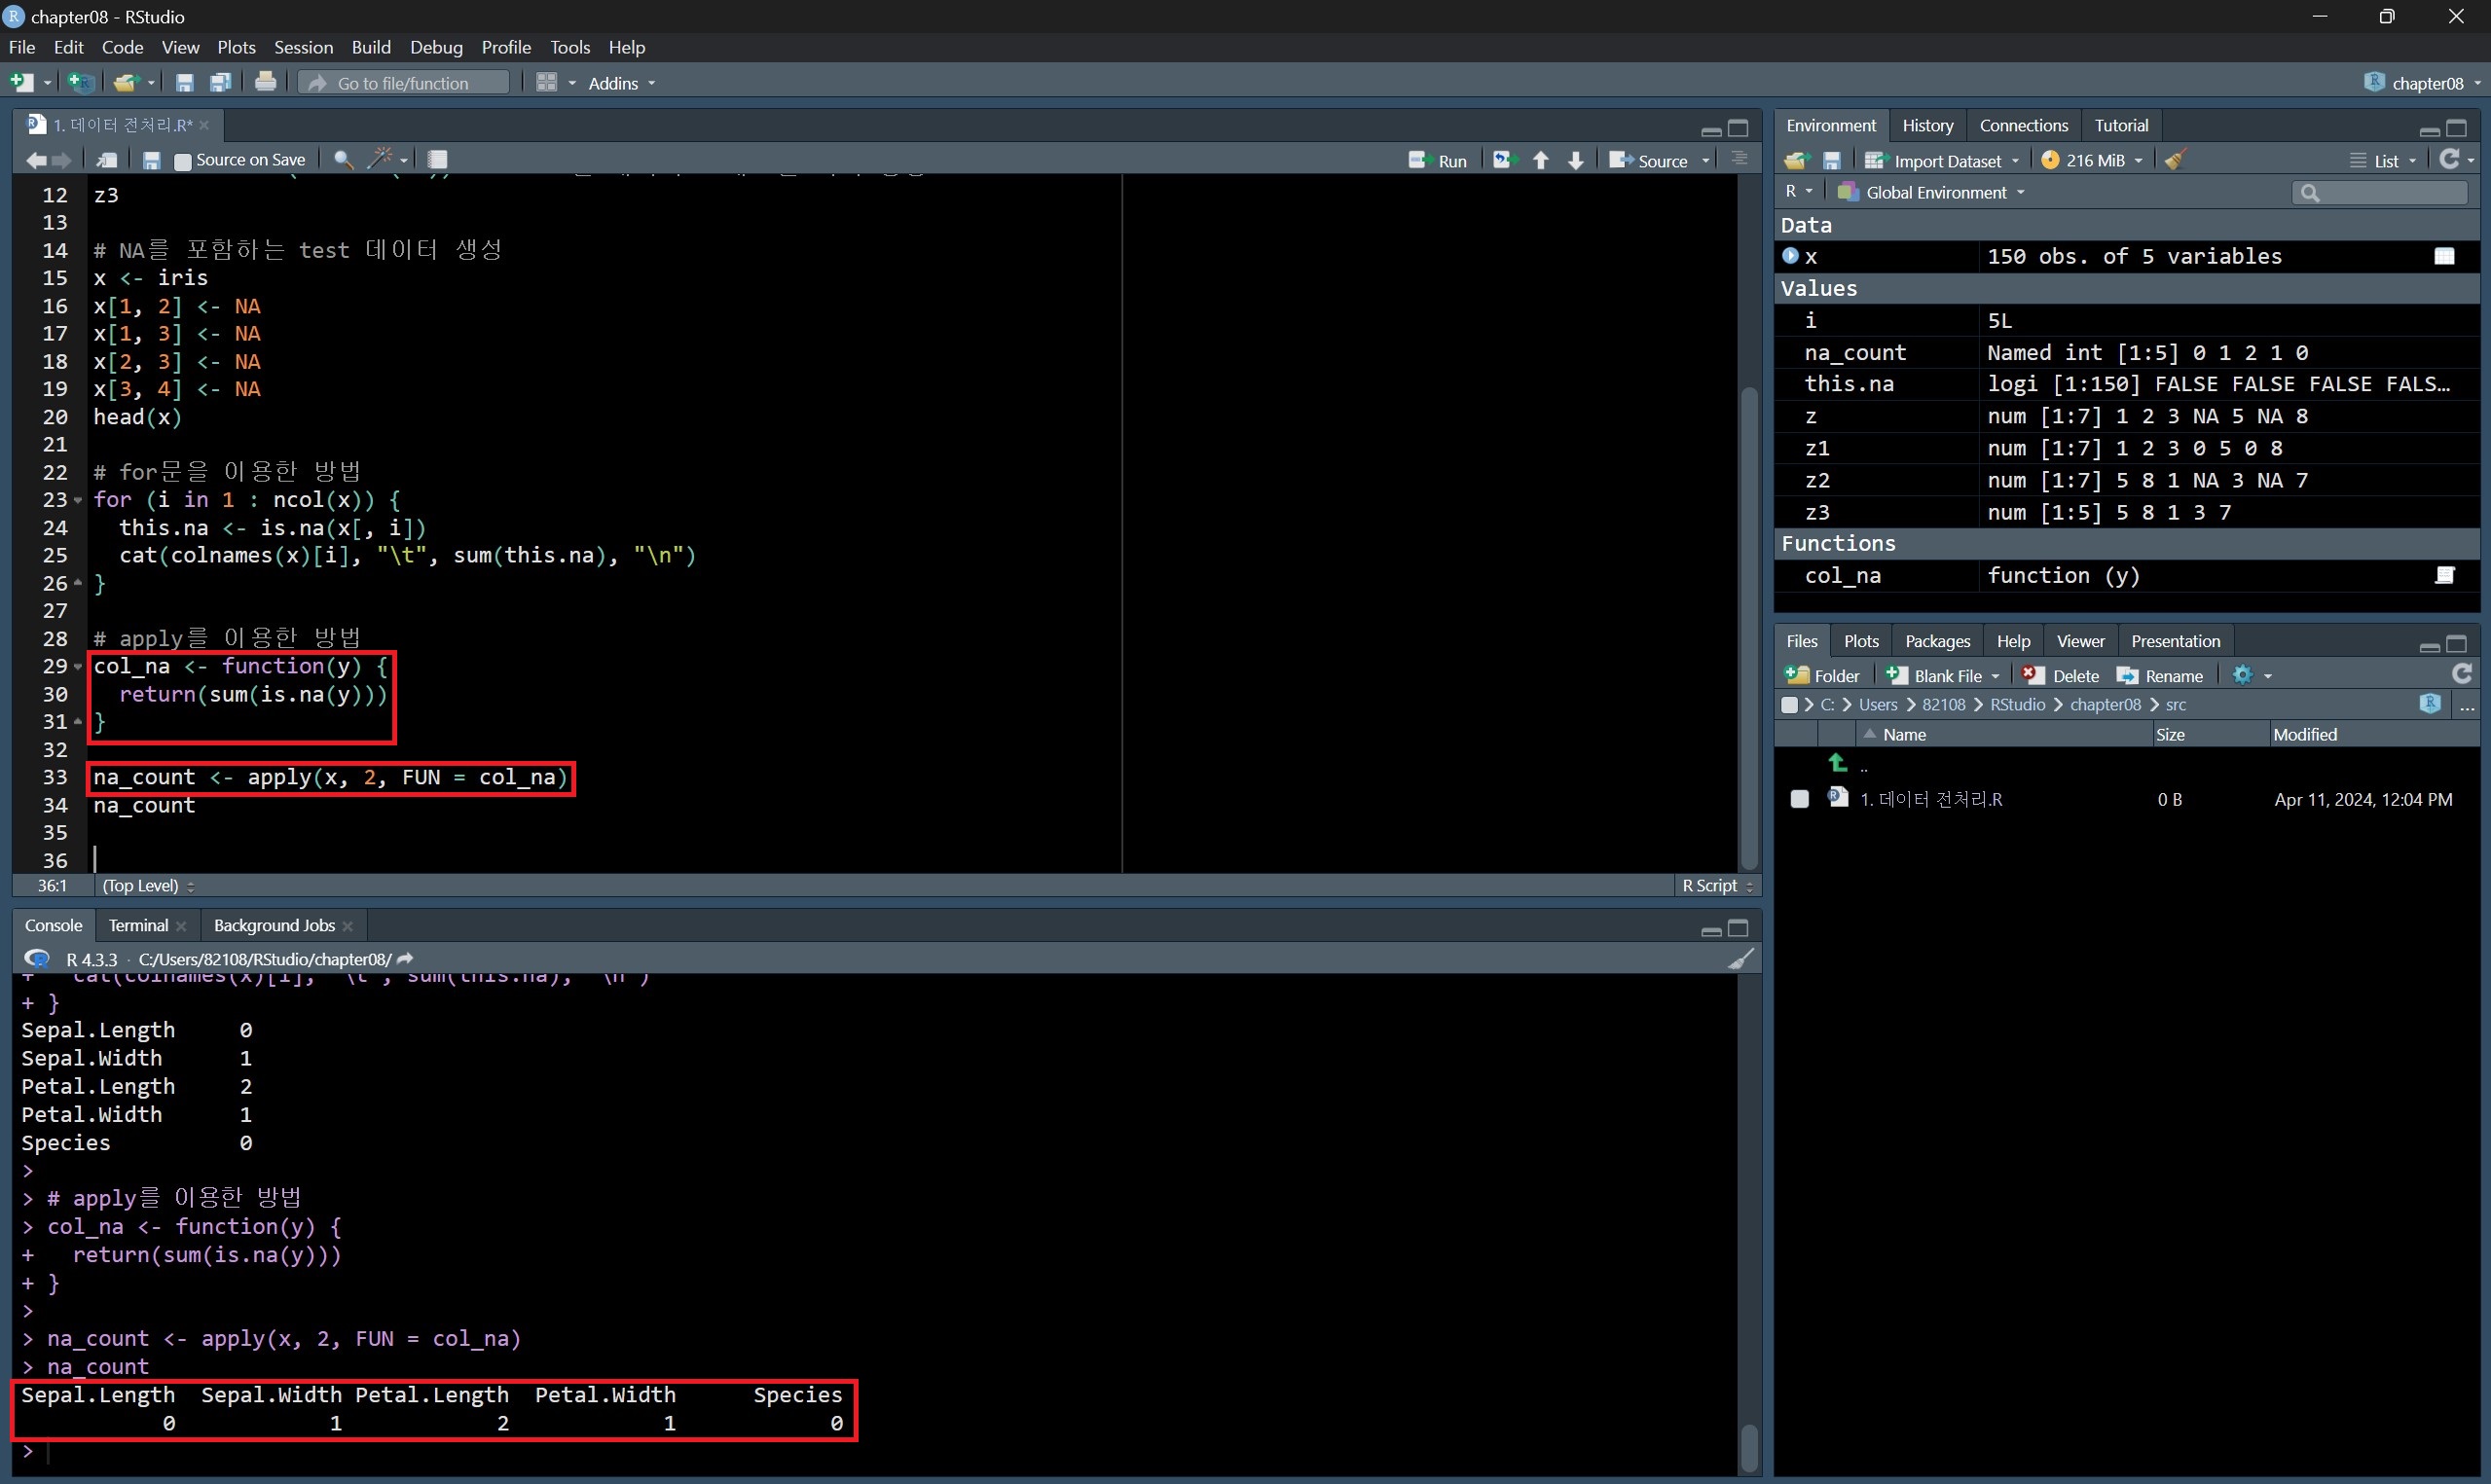Click the re-run previous code region icon
Image resolution: width=2491 pixels, height=1484 pixels.
1503,160
